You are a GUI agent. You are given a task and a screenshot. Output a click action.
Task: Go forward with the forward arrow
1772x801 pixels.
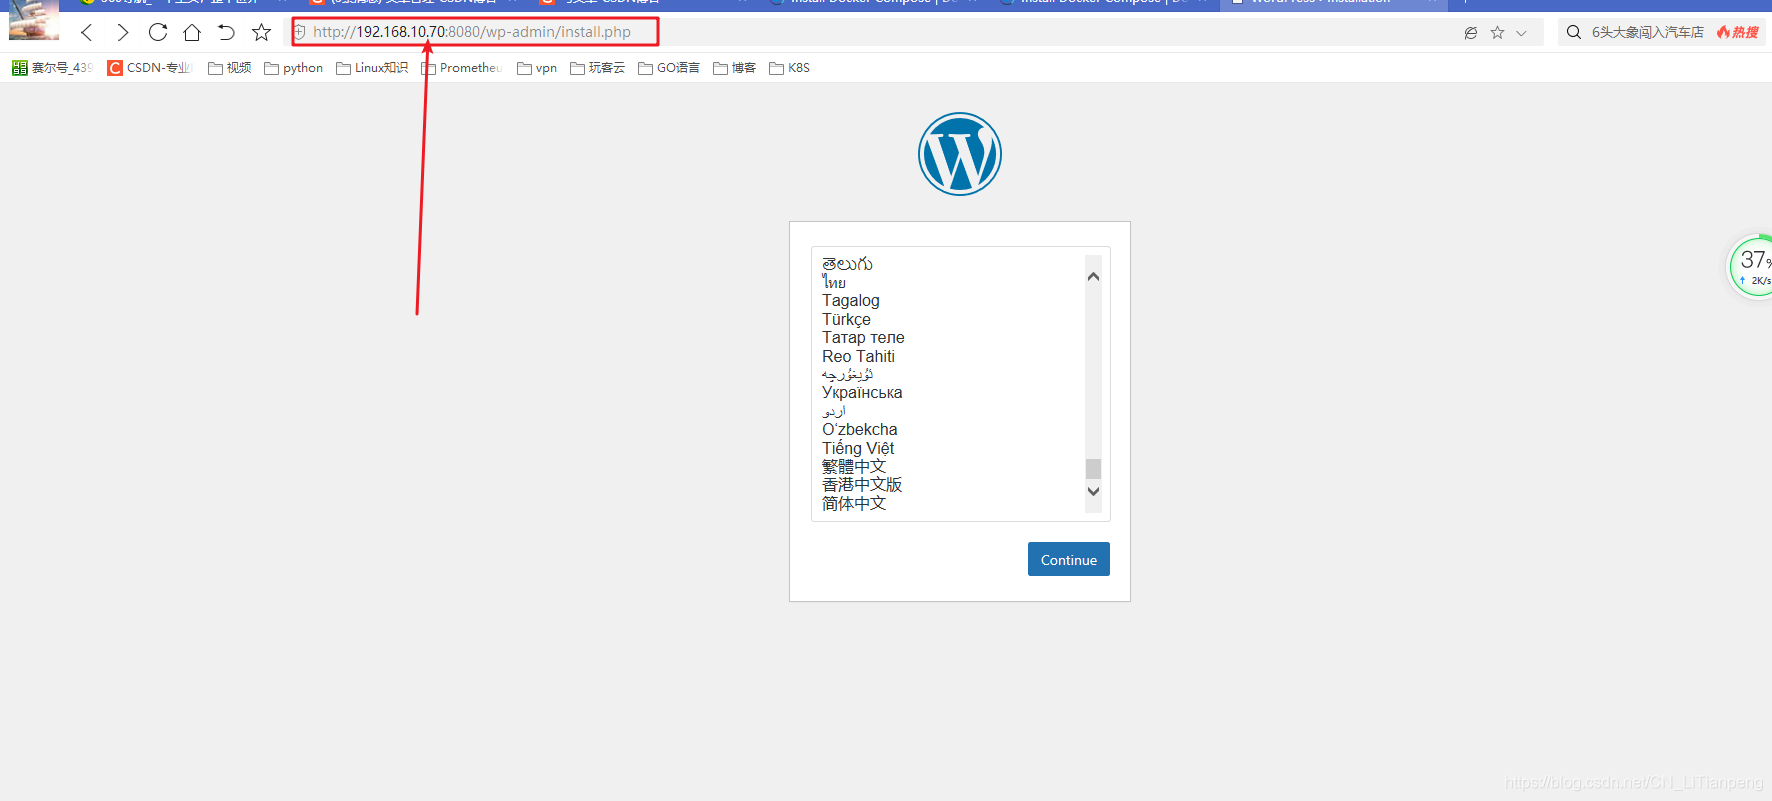coord(122,32)
